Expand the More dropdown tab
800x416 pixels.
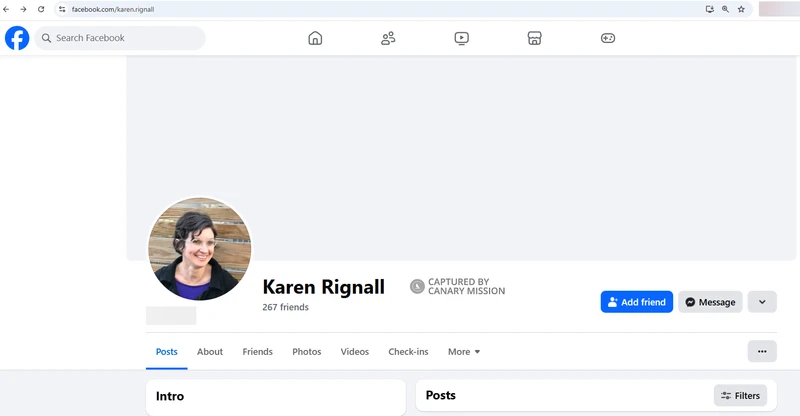464,352
